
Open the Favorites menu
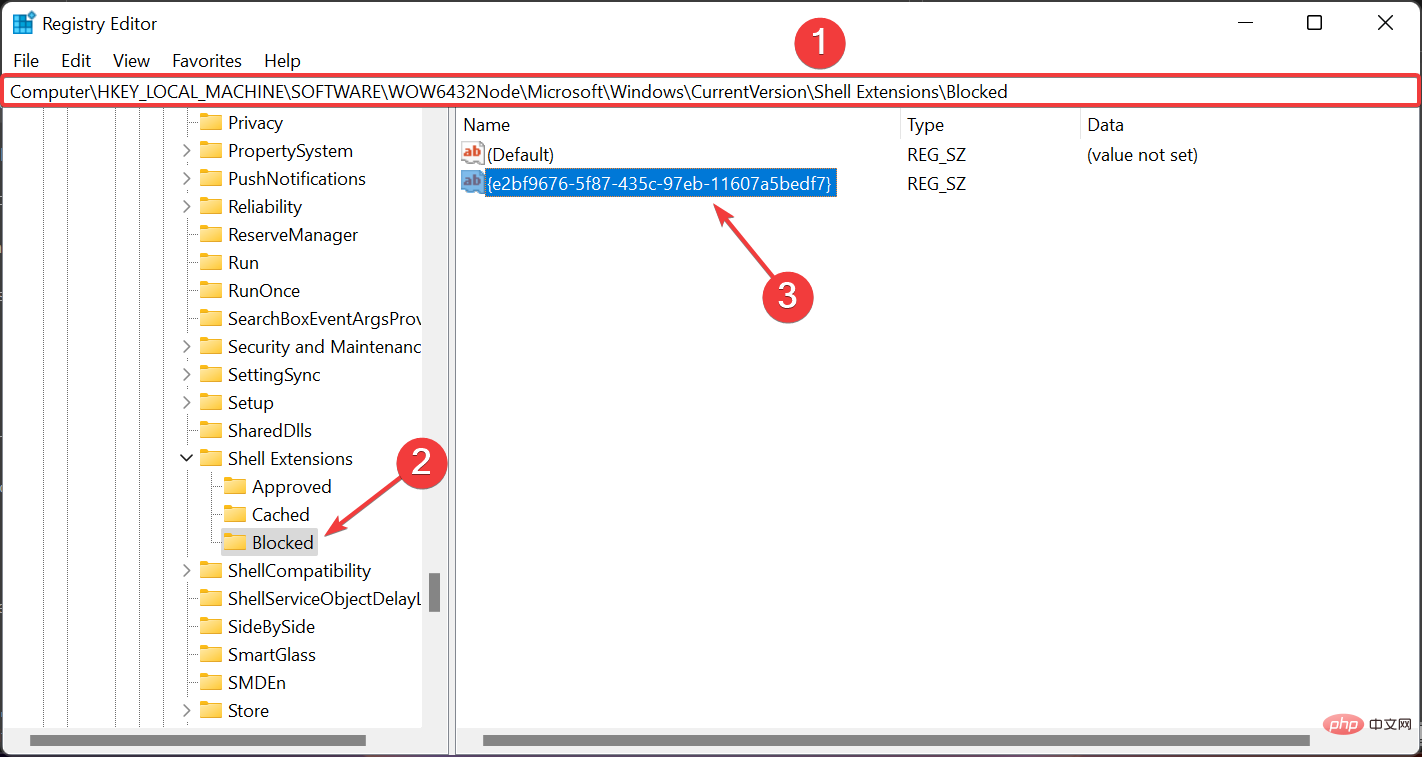(x=207, y=61)
